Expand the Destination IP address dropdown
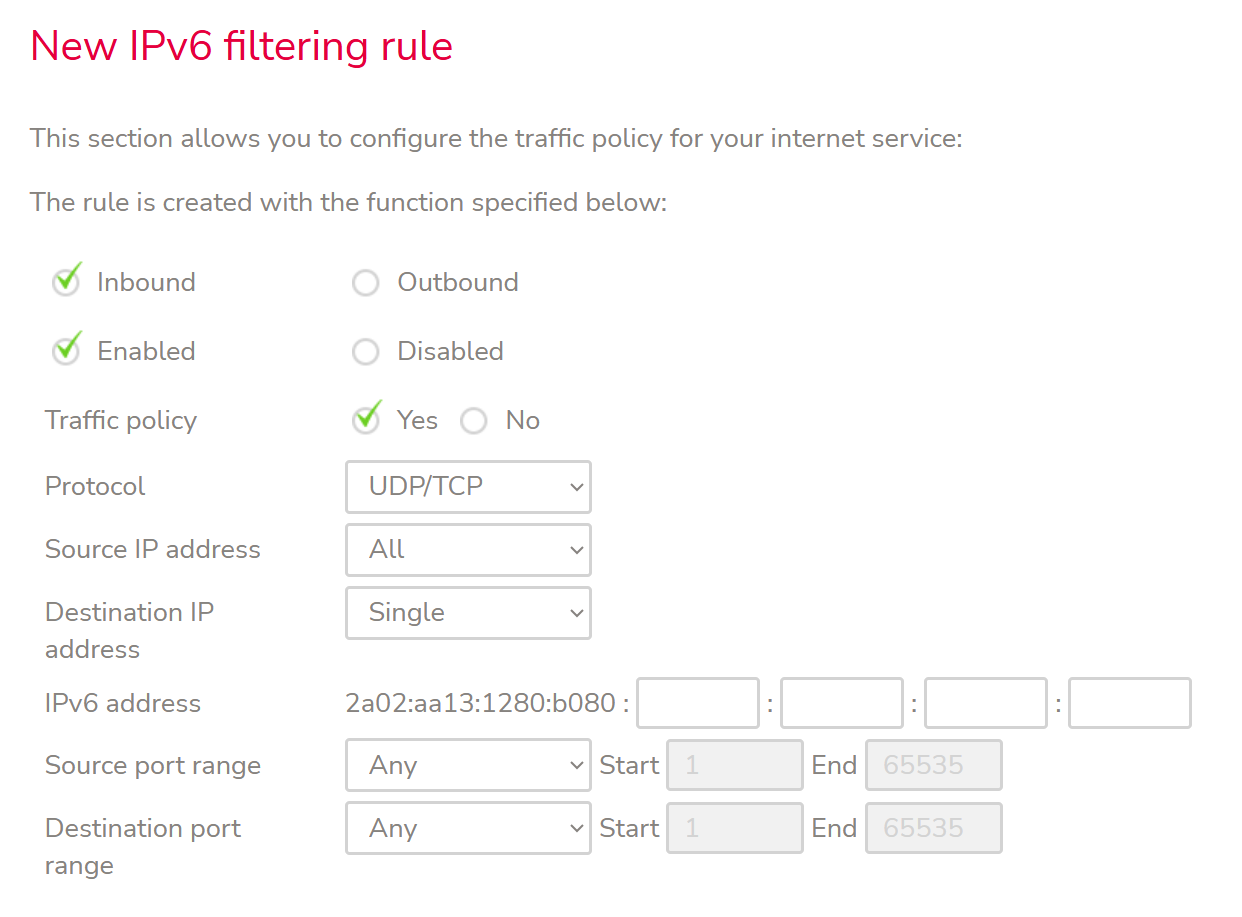This screenshot has height=917, width=1242. [468, 613]
